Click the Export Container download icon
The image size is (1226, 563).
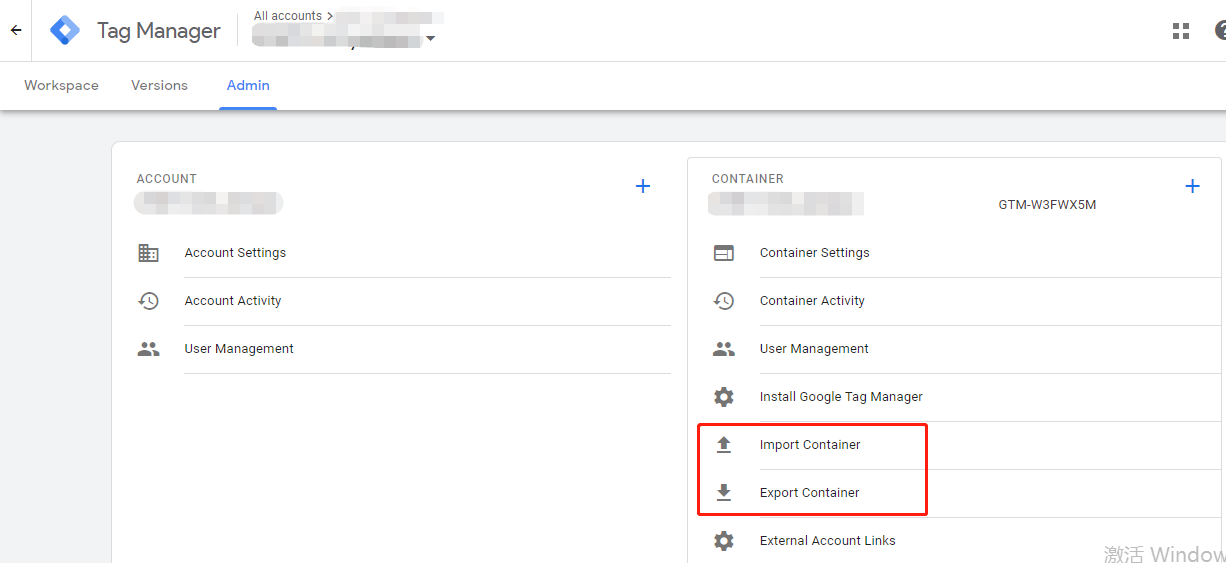point(724,493)
